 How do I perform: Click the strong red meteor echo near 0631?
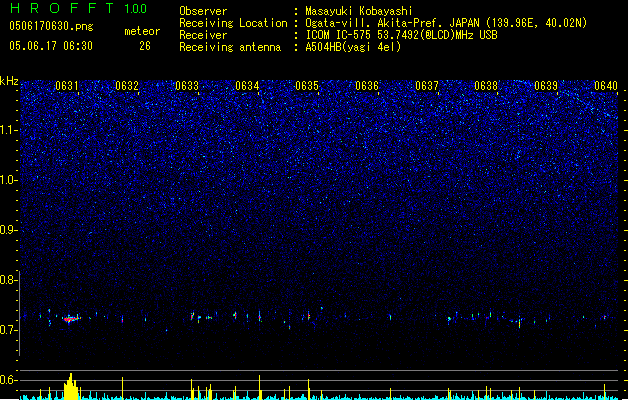point(71,319)
